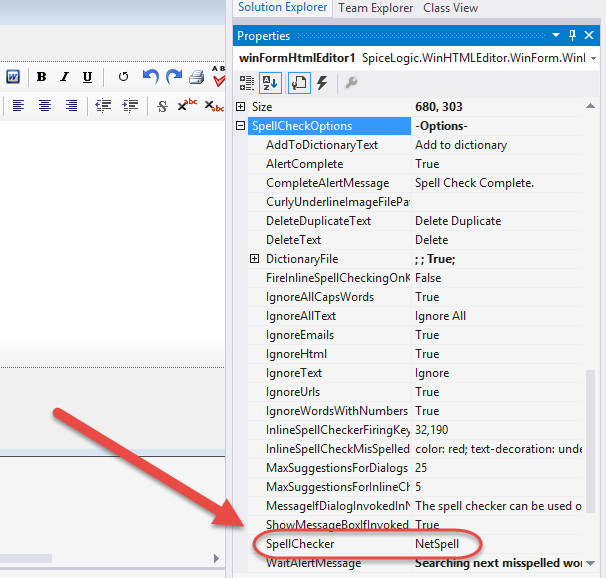The image size is (606, 578).
Task: Click the Spell Check Complete. value
Action: pyautogui.click(x=497, y=183)
